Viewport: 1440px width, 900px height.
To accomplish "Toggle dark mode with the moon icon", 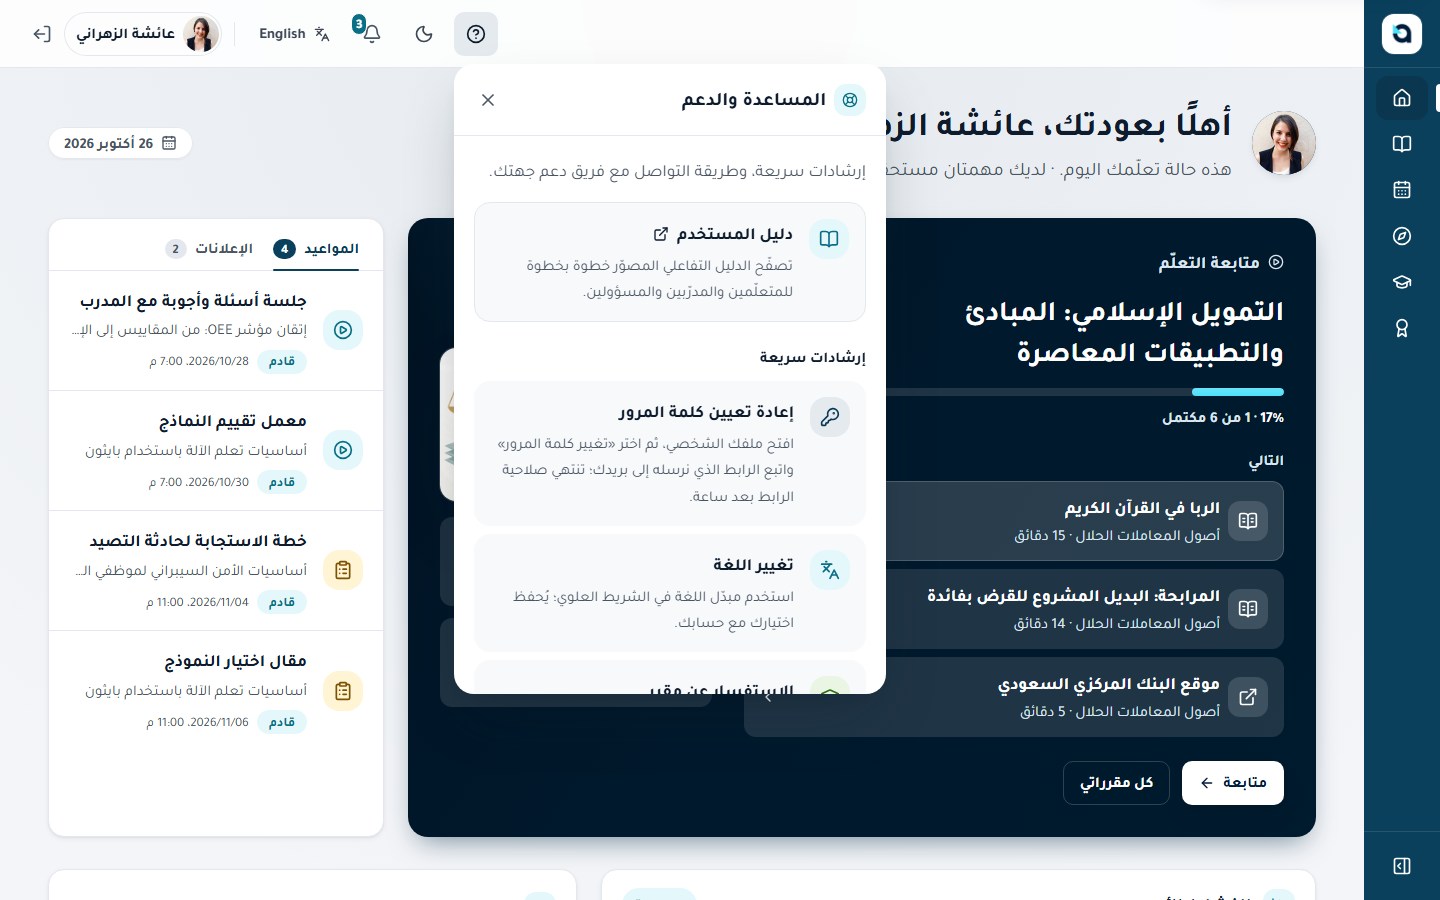I will [424, 34].
